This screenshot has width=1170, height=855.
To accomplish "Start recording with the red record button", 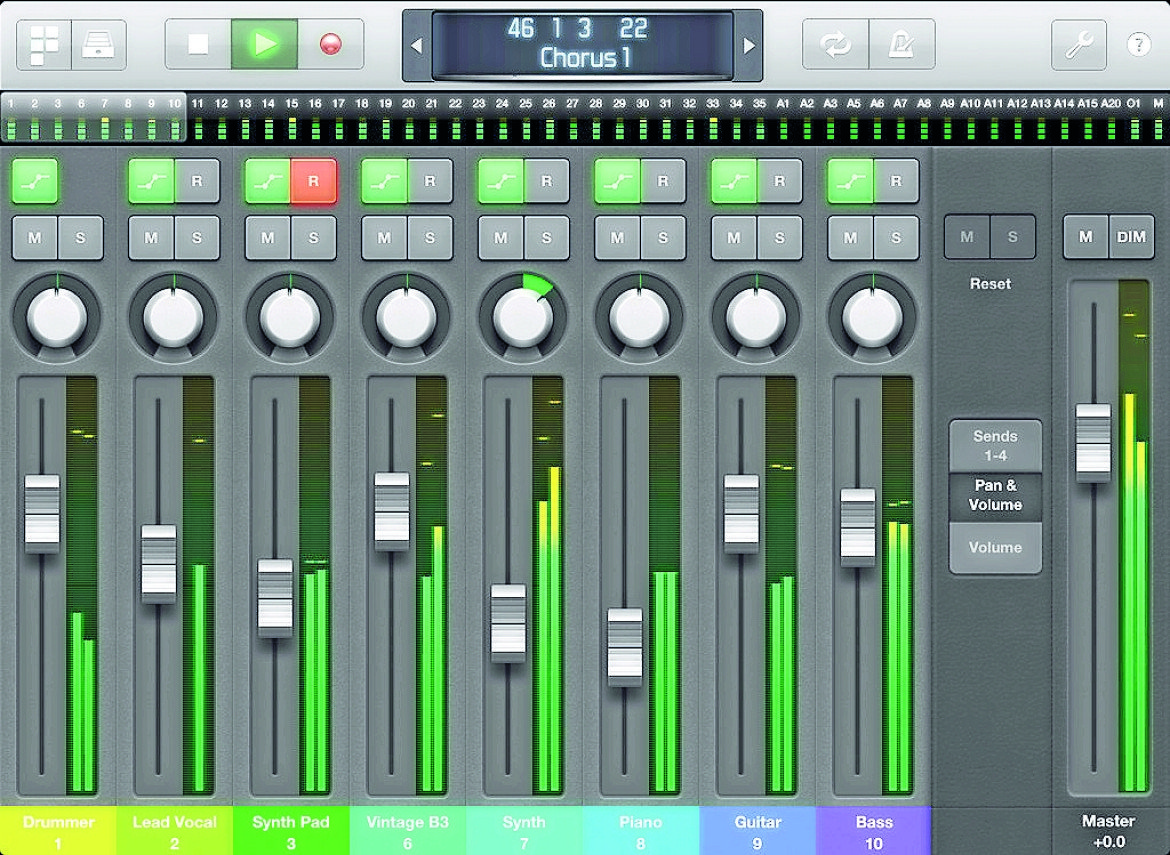I will [331, 45].
